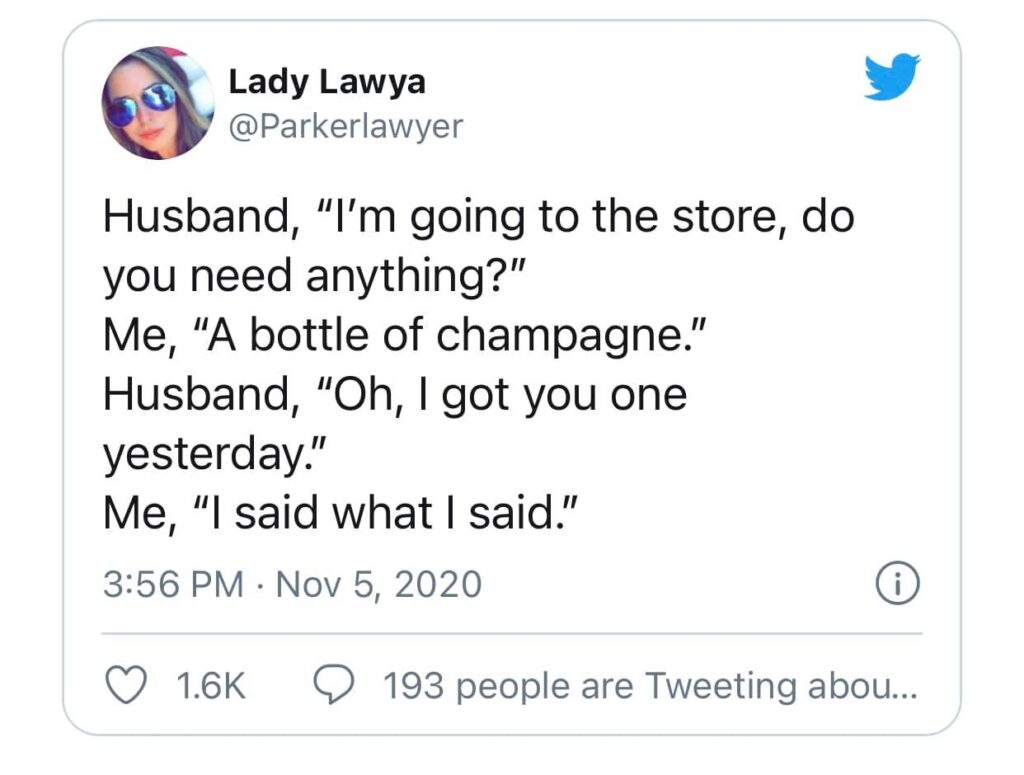Click the Nov 5, 2020 date
The width and height of the screenshot is (1024, 775).
pos(380,583)
